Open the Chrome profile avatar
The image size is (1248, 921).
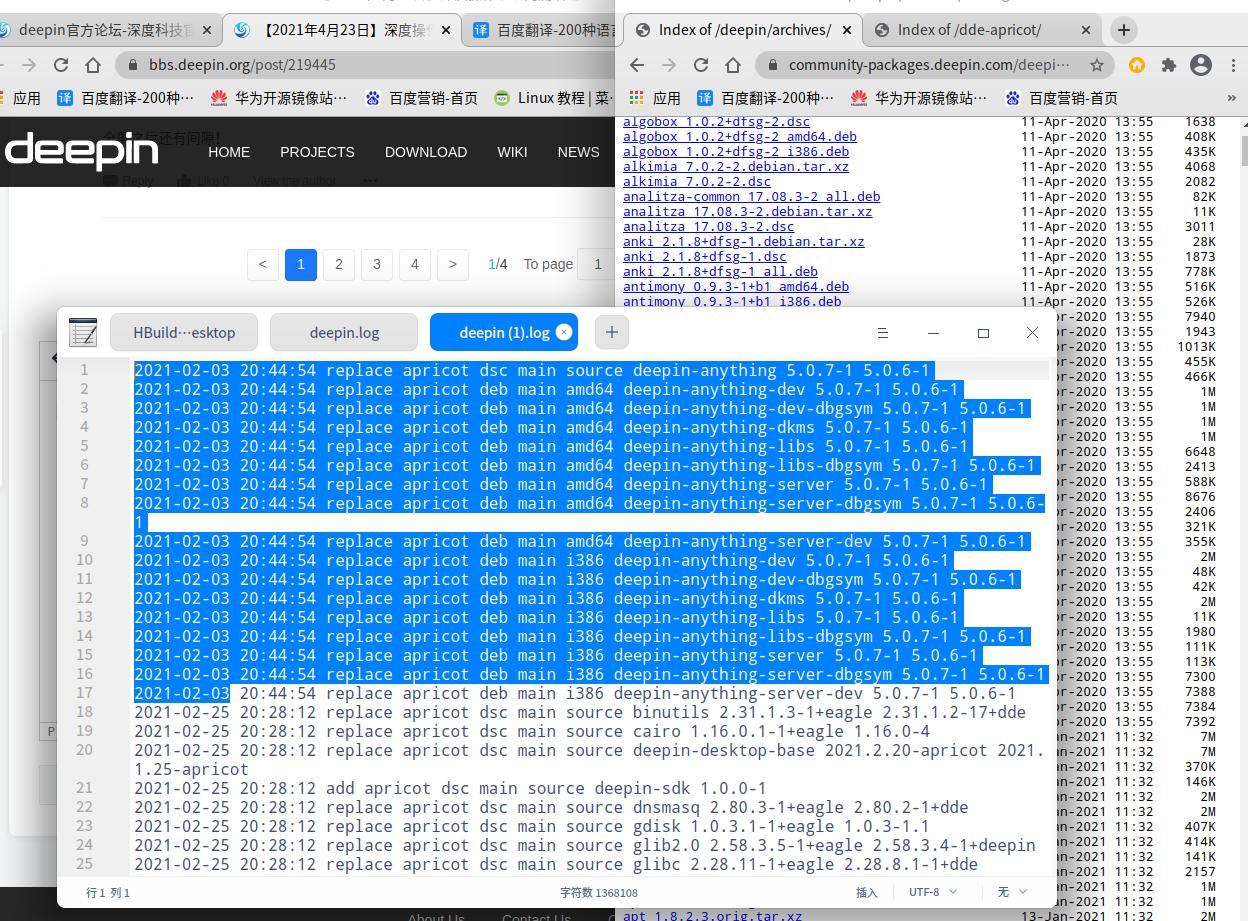coord(1201,65)
